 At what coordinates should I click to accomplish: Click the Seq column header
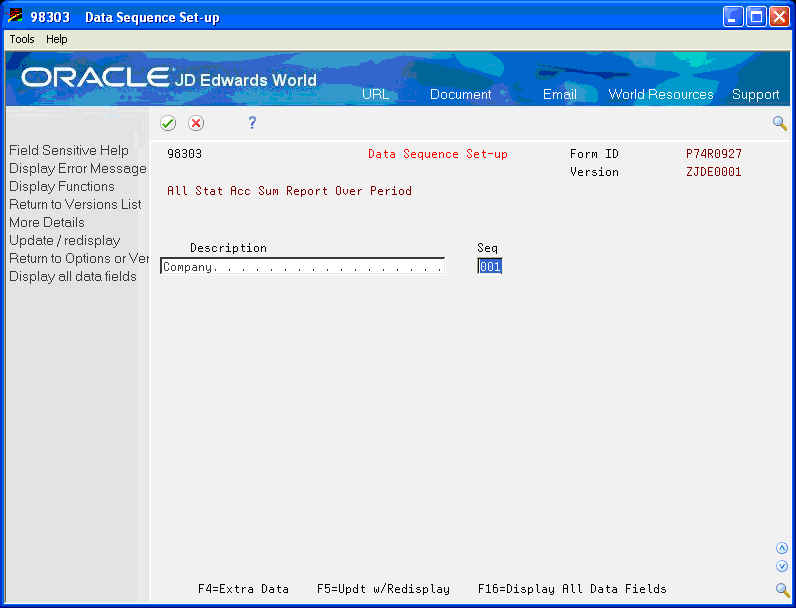(x=487, y=248)
